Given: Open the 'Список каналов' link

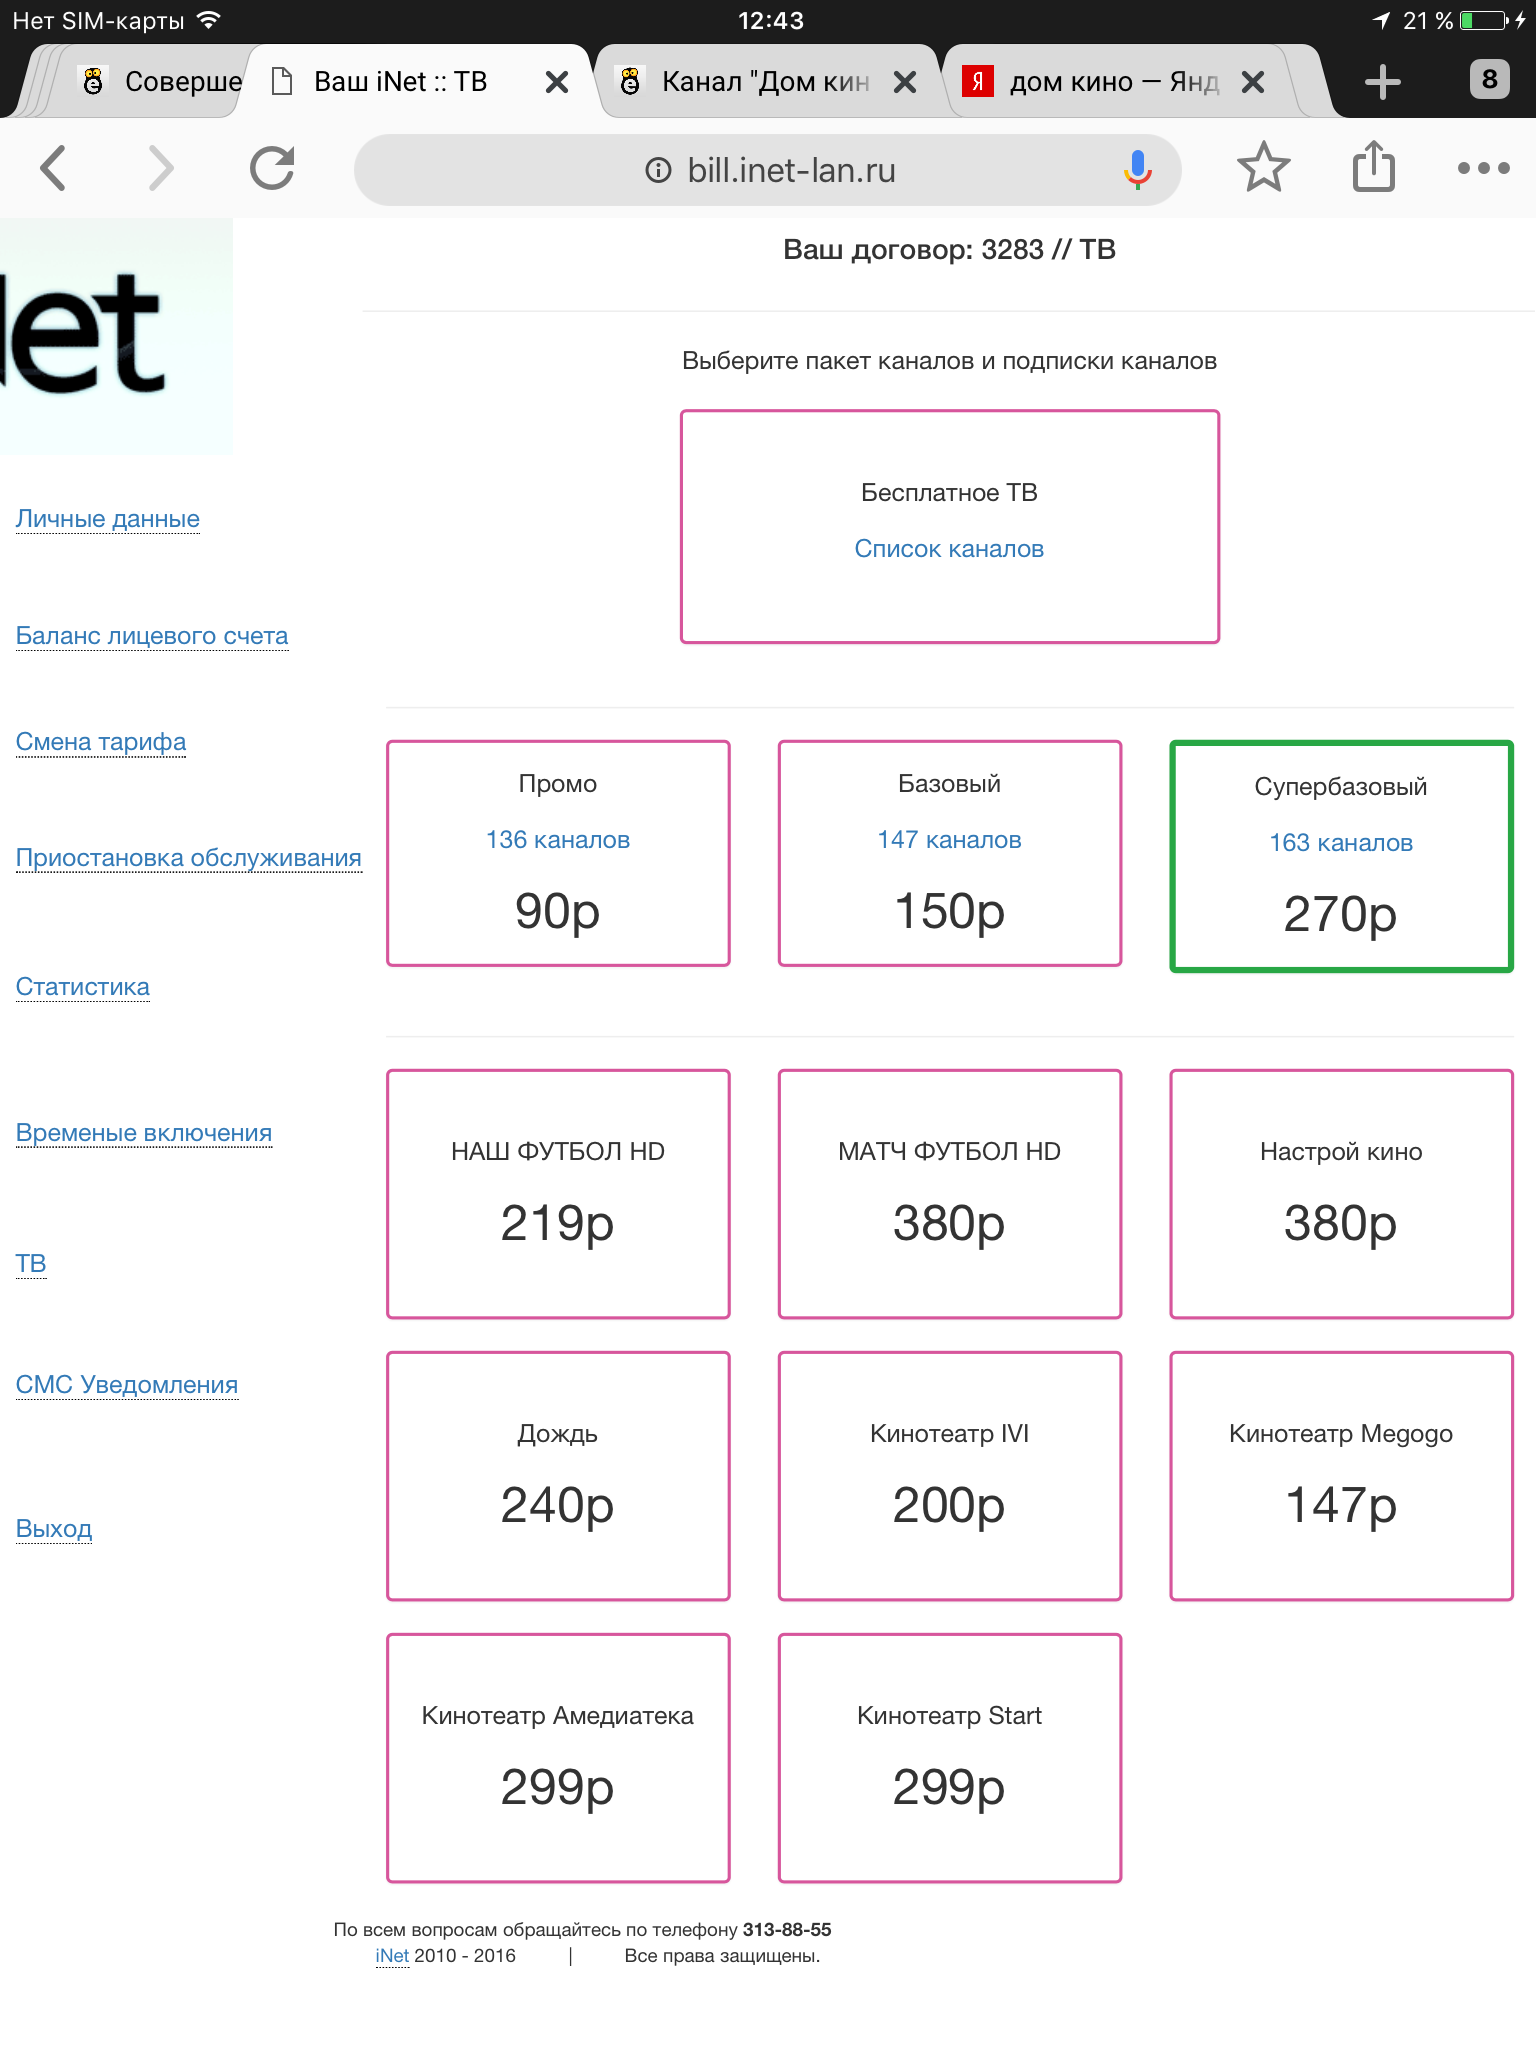Looking at the screenshot, I should (949, 549).
